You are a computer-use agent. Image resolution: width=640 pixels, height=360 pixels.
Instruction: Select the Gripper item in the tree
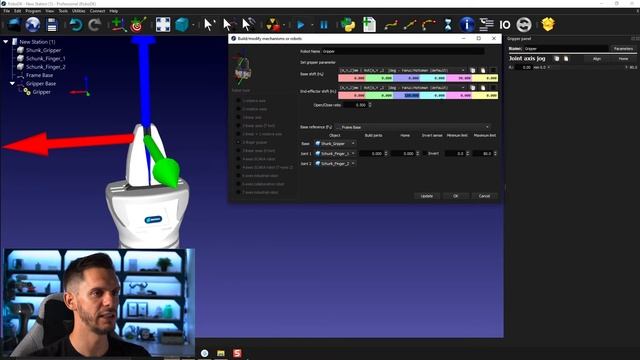[42, 92]
